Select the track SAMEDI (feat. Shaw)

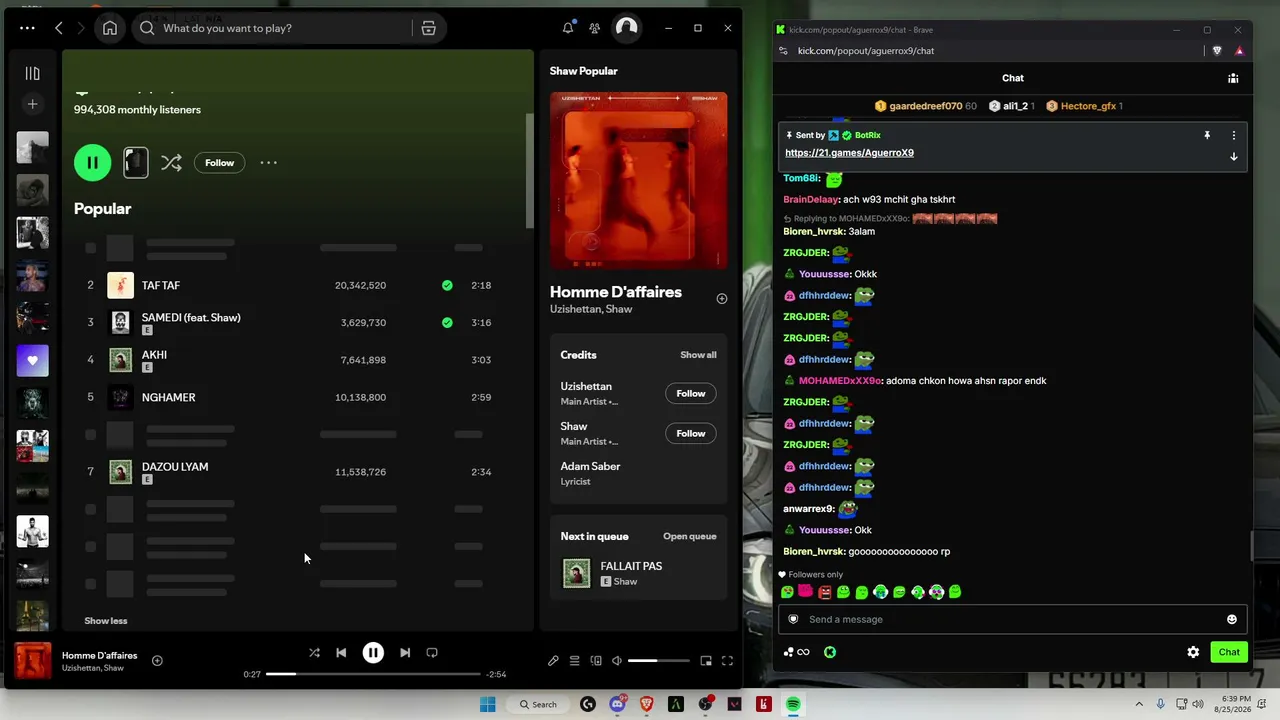coord(191,317)
